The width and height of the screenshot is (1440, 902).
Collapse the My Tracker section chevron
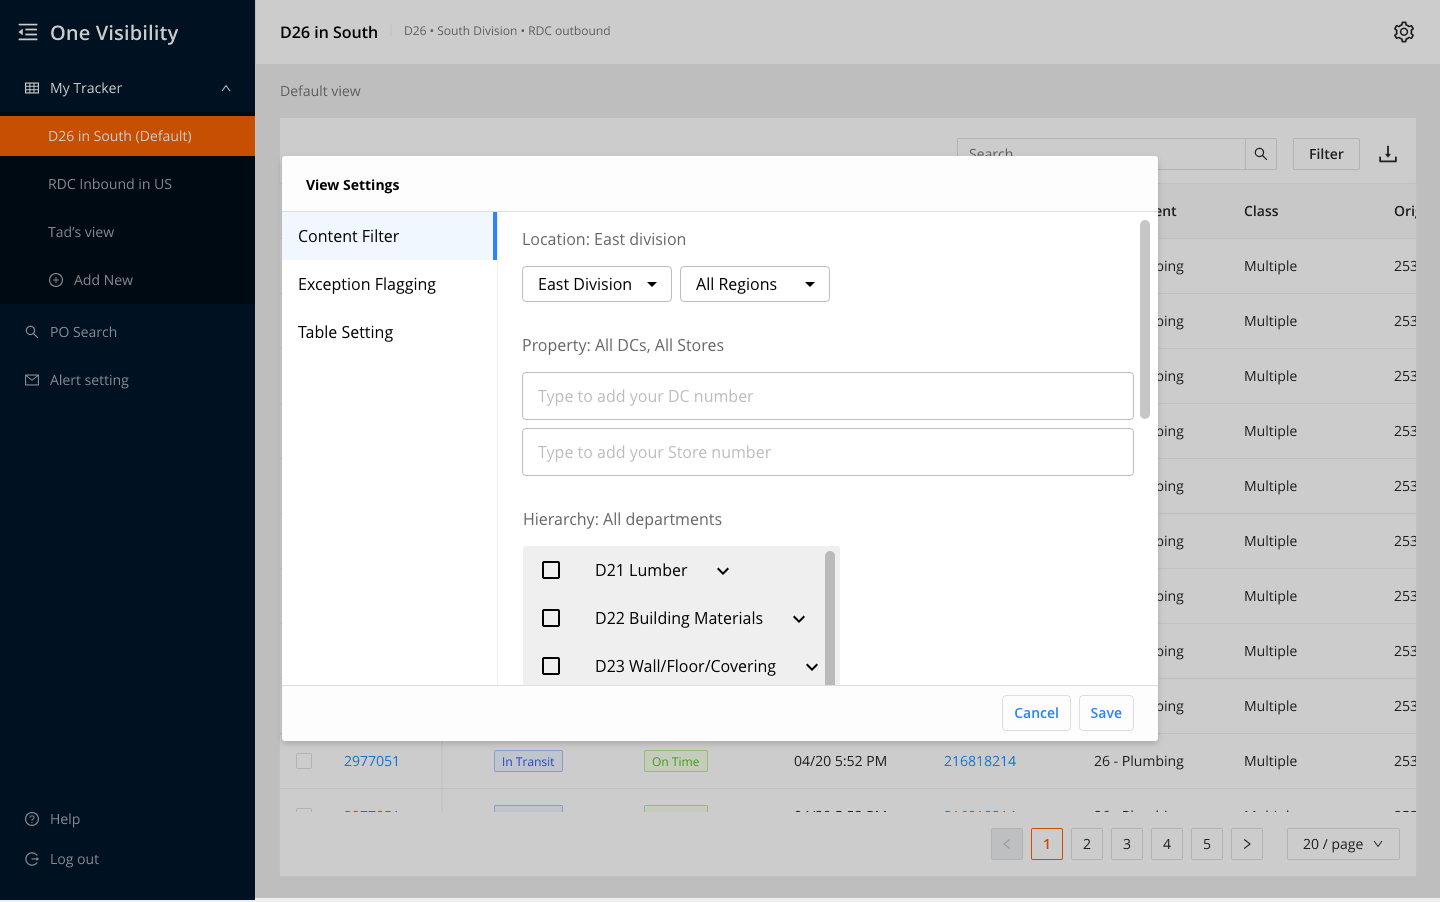pos(226,88)
